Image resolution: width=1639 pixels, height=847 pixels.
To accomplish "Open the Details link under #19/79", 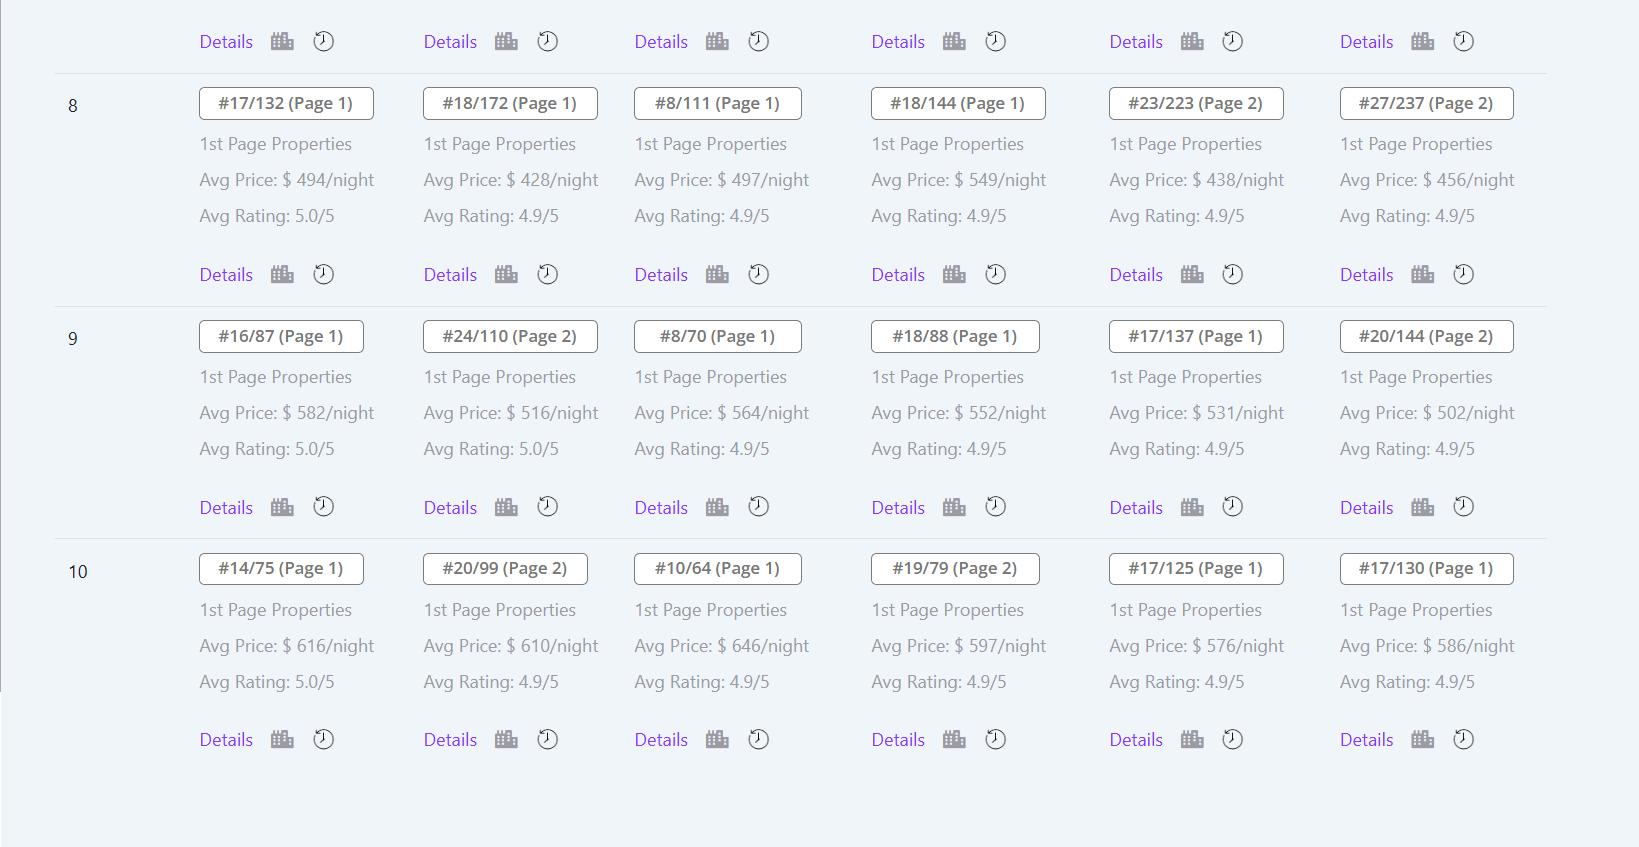I will pyautogui.click(x=898, y=739).
